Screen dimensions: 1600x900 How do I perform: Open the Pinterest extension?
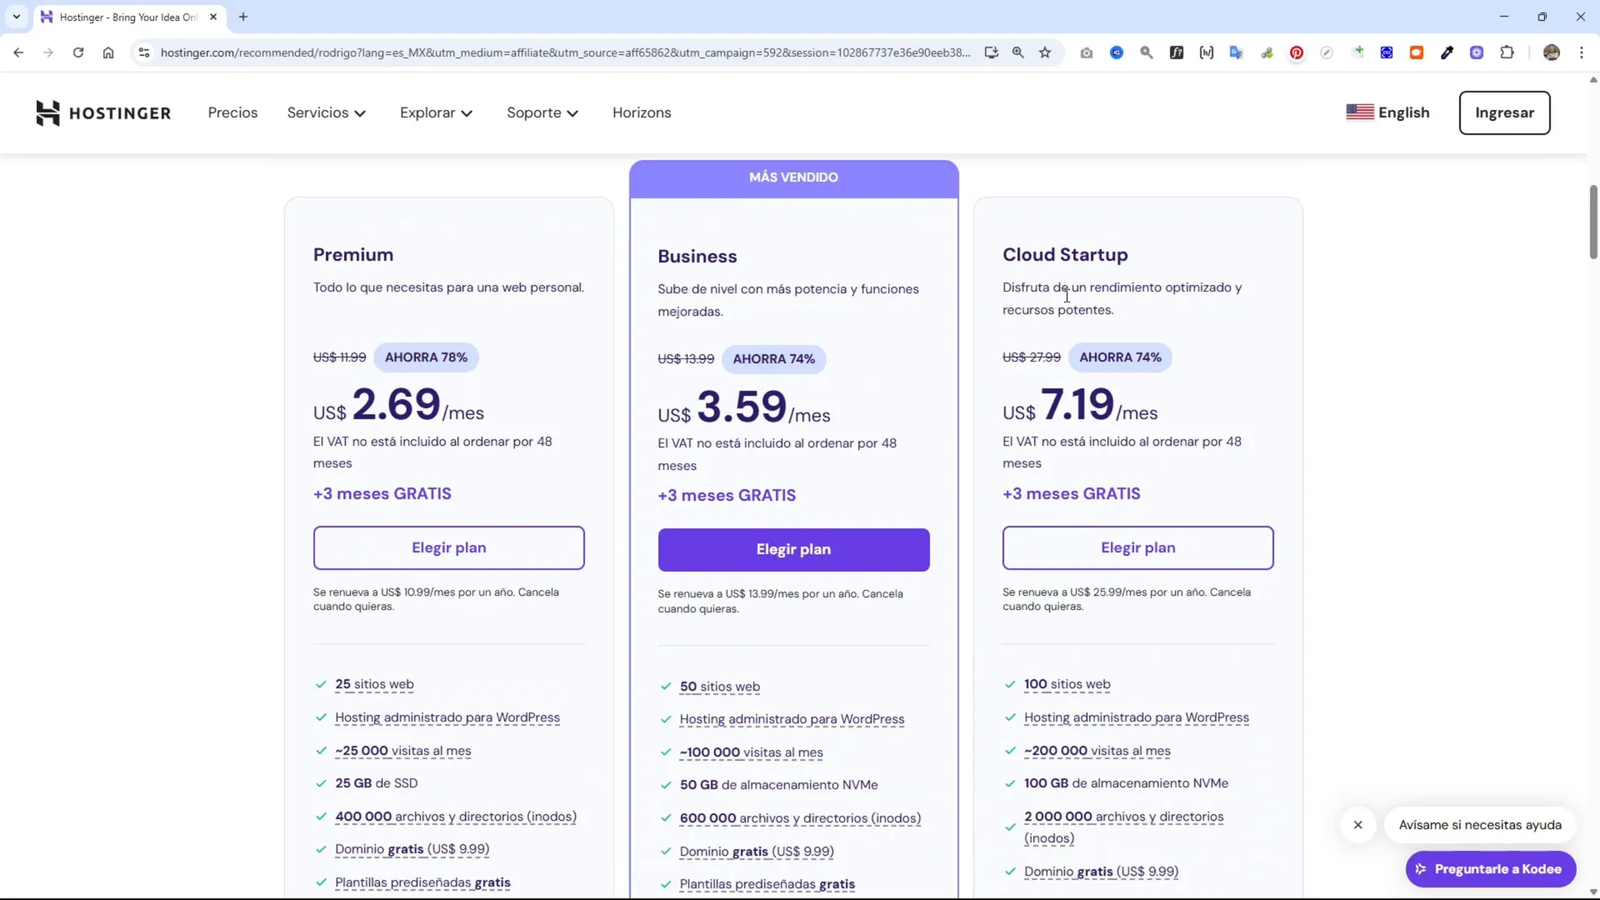coord(1296,52)
